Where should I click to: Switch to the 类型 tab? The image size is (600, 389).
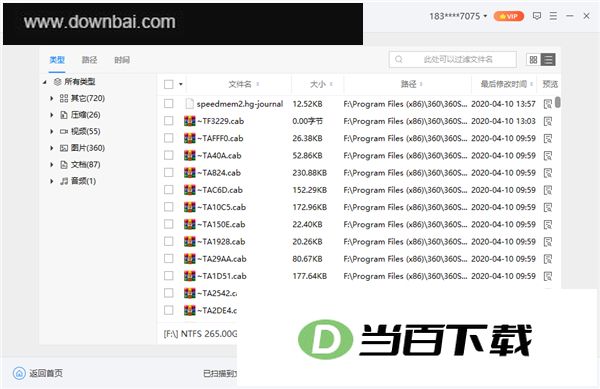click(x=57, y=60)
